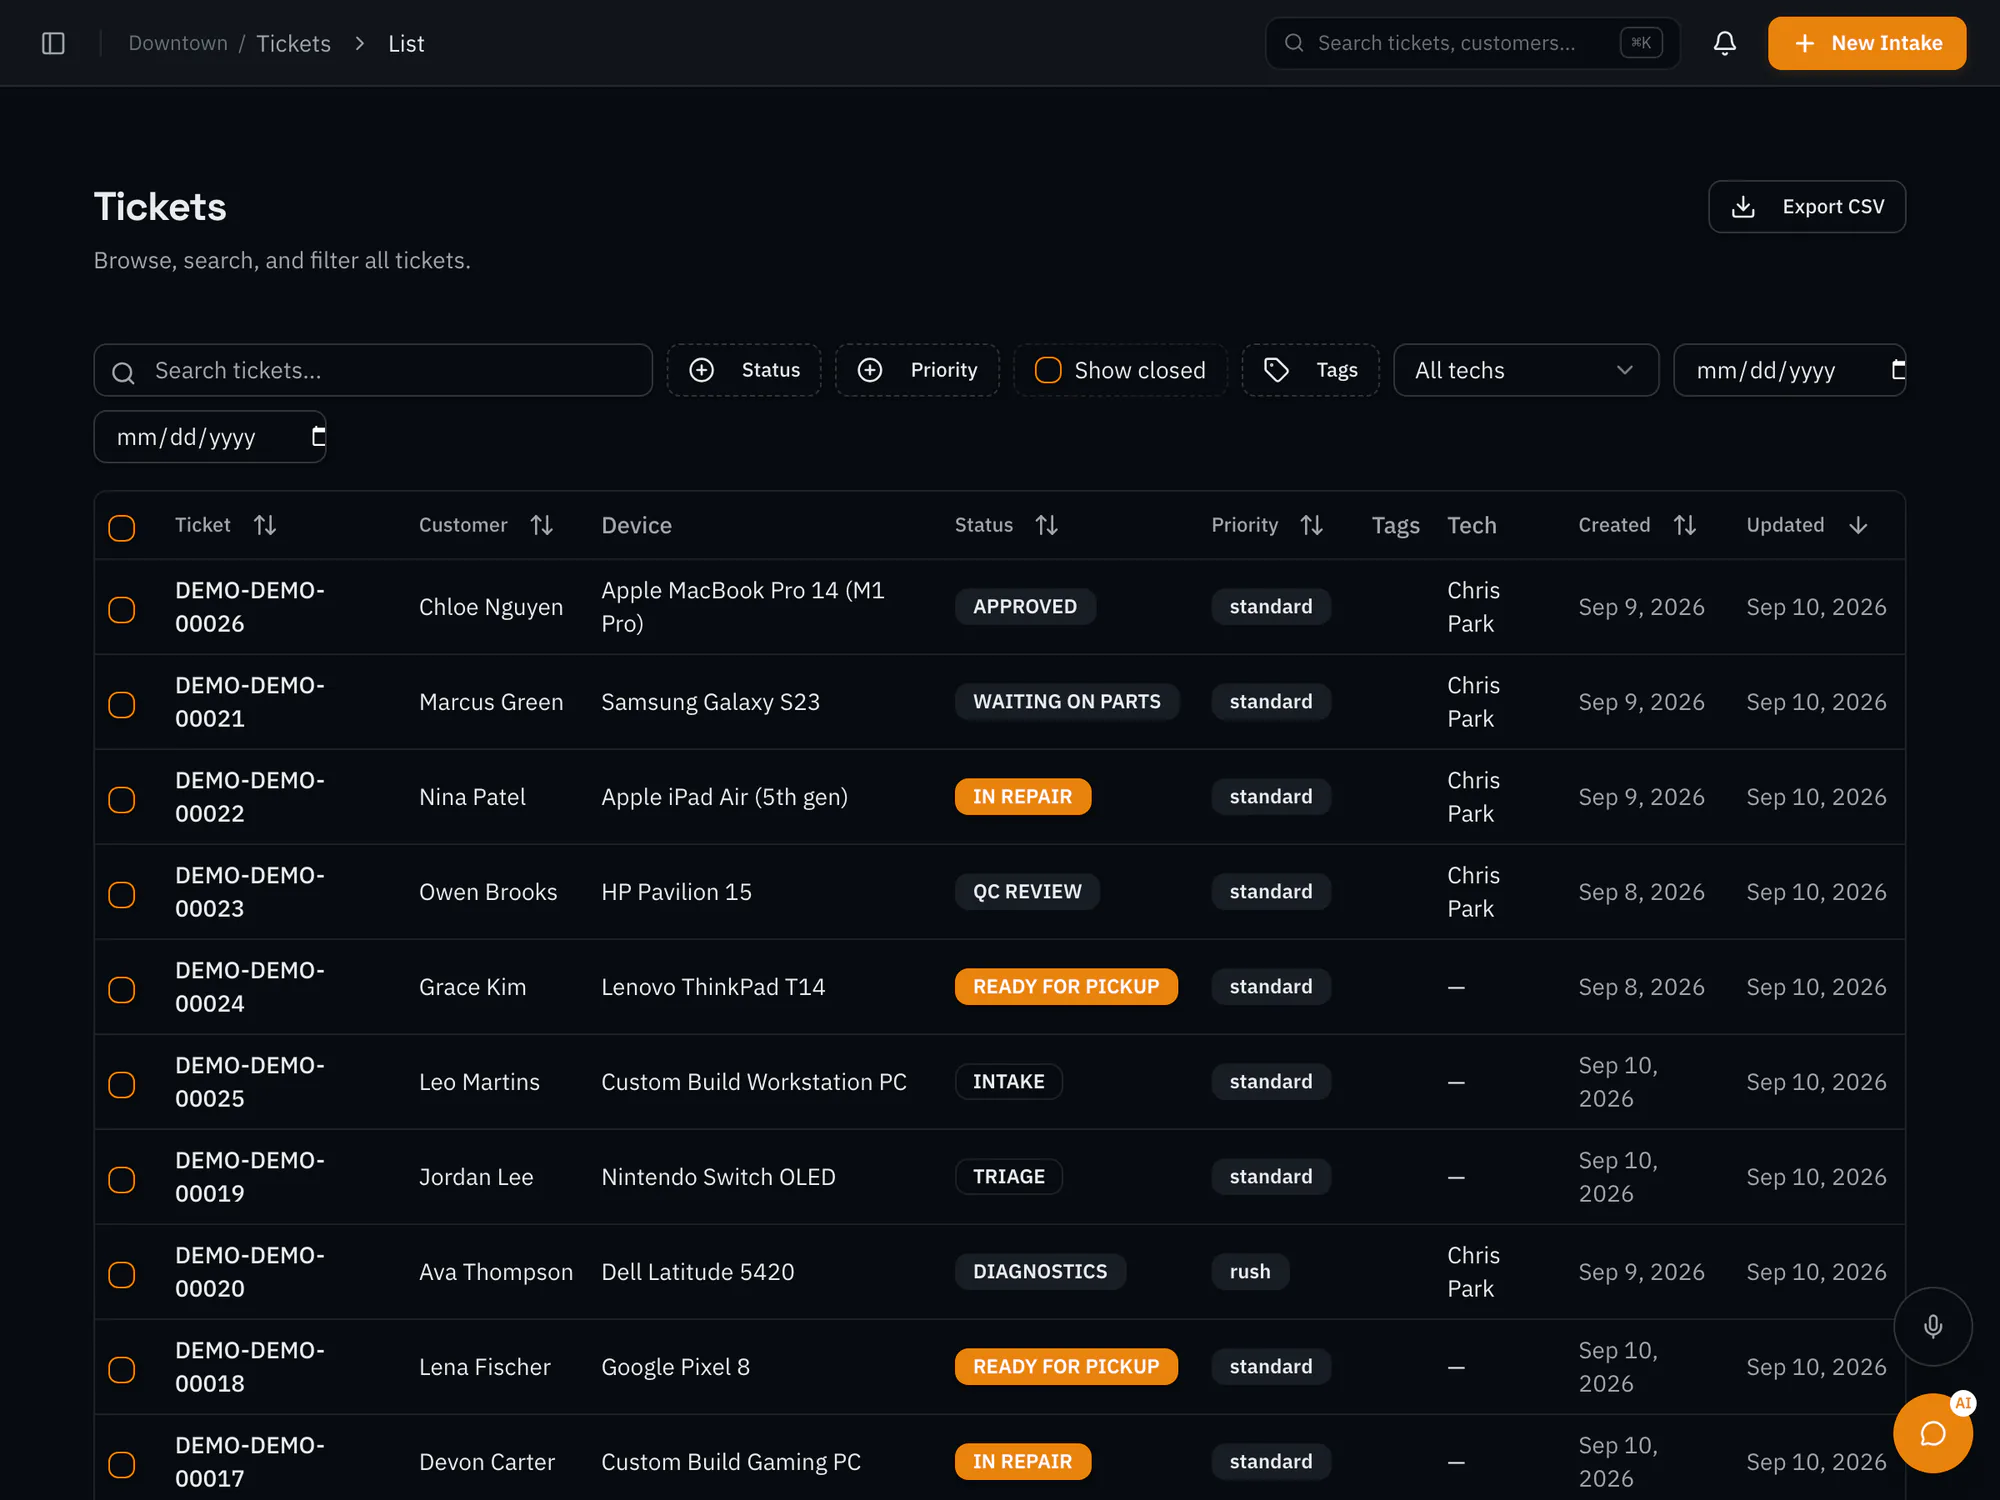Toggle Show closed checkbox

pyautogui.click(x=1048, y=370)
